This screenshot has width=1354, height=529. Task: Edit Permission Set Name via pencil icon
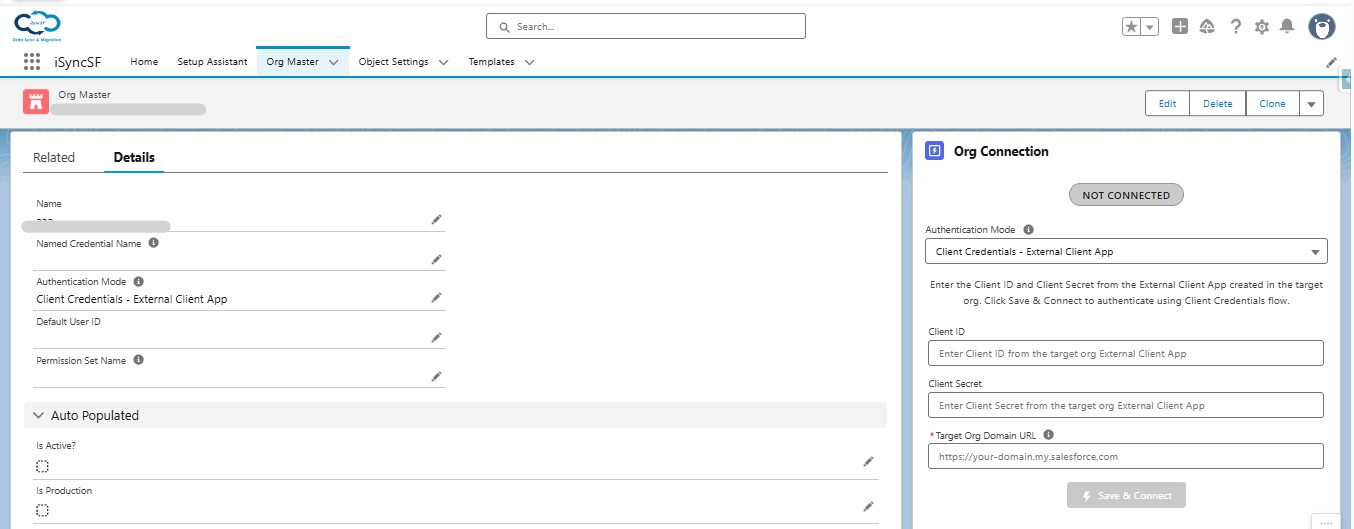pyautogui.click(x=436, y=377)
